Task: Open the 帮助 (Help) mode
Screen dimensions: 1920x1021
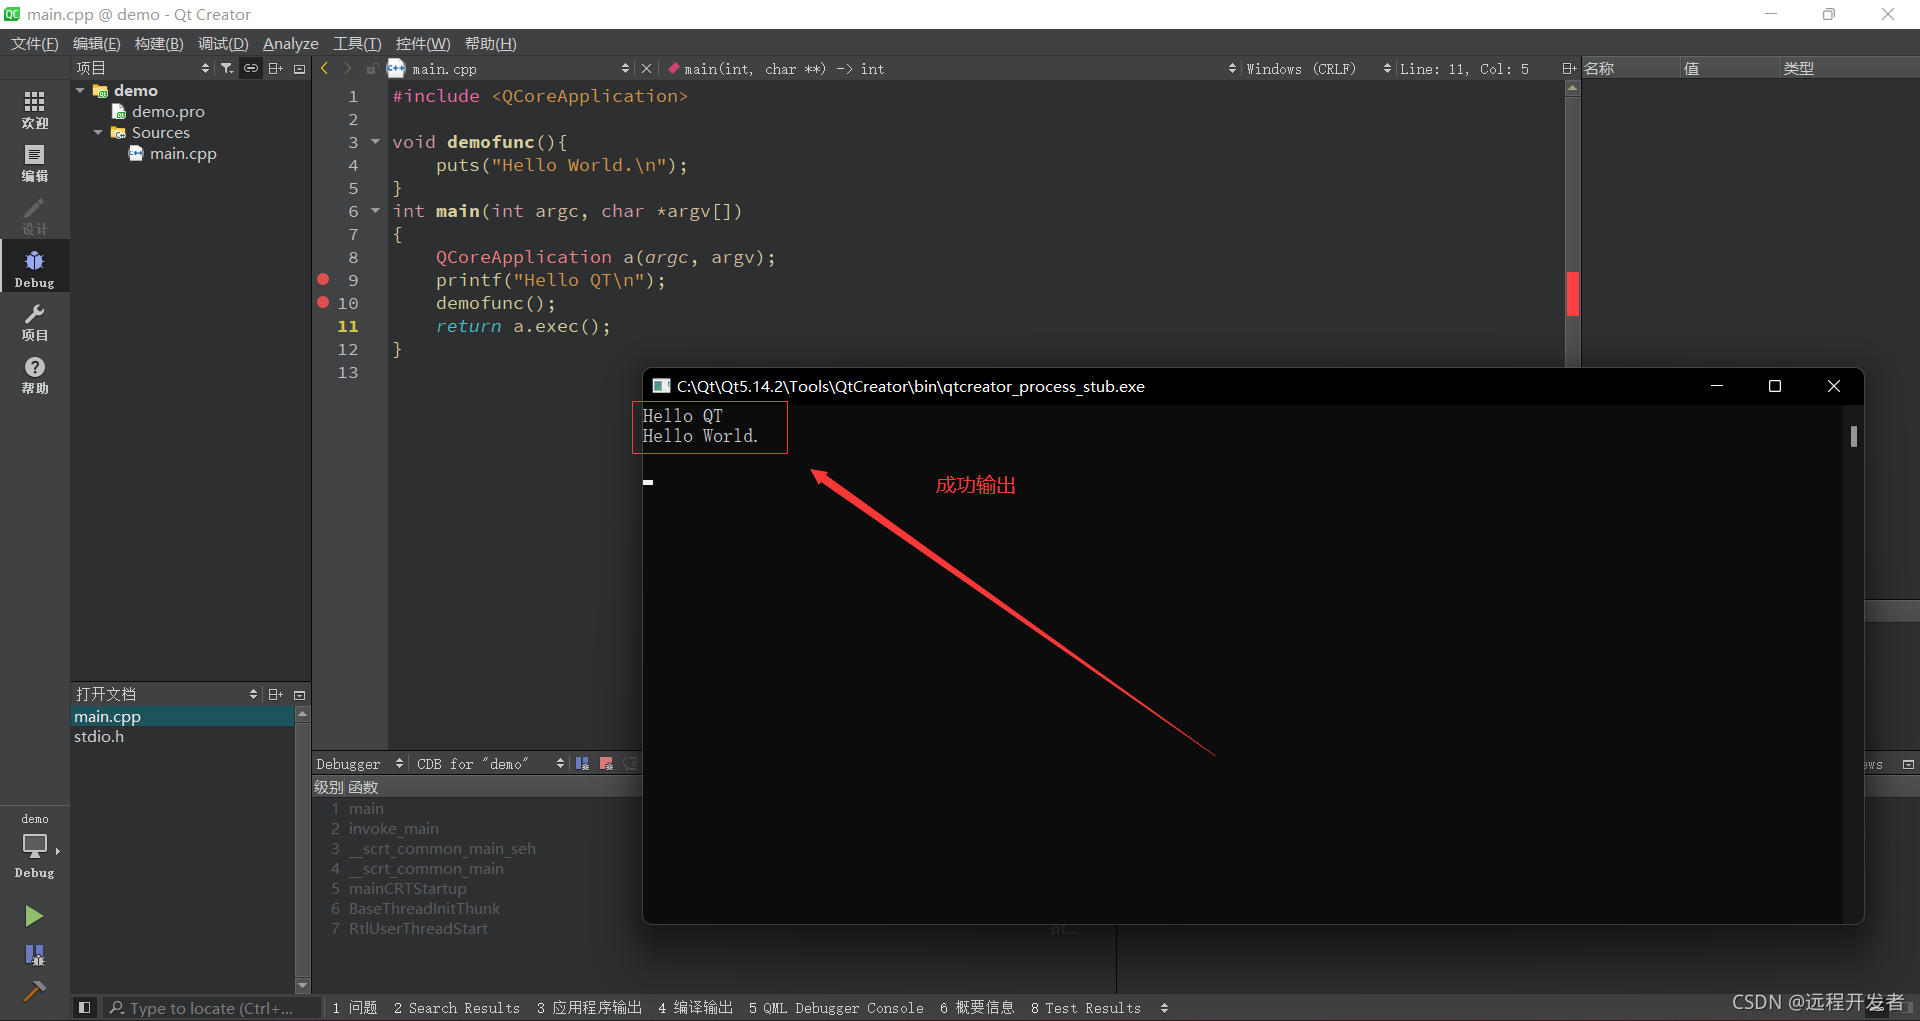Action: (x=34, y=375)
